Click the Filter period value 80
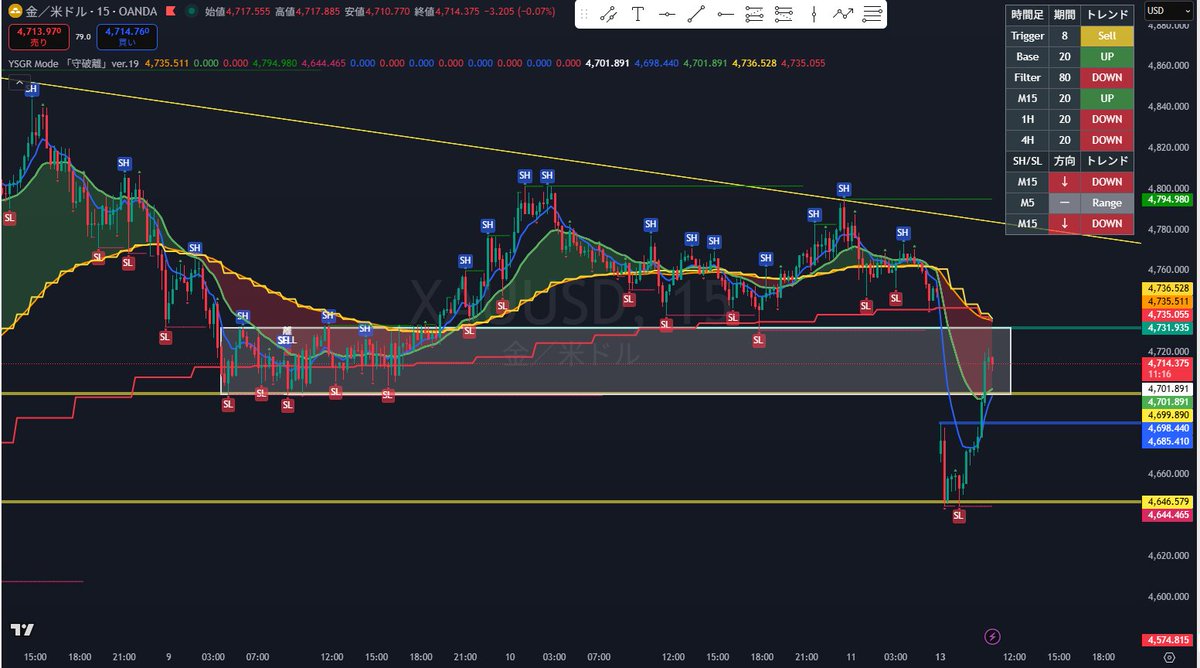 click(1064, 78)
